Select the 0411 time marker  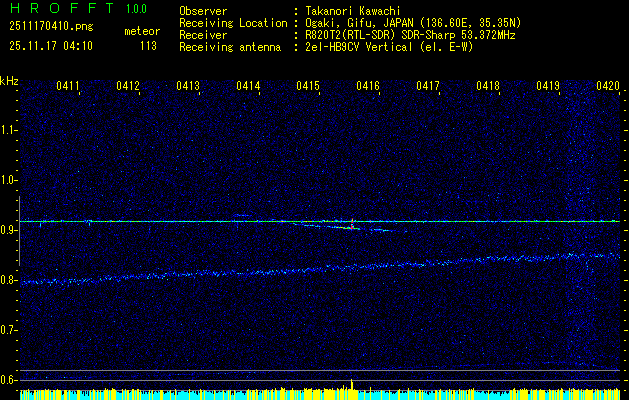(x=68, y=87)
